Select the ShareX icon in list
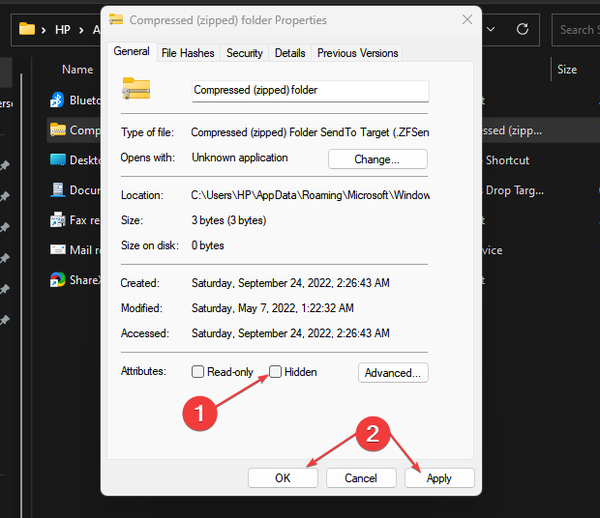Screen dimensions: 600x518 pos(58,280)
